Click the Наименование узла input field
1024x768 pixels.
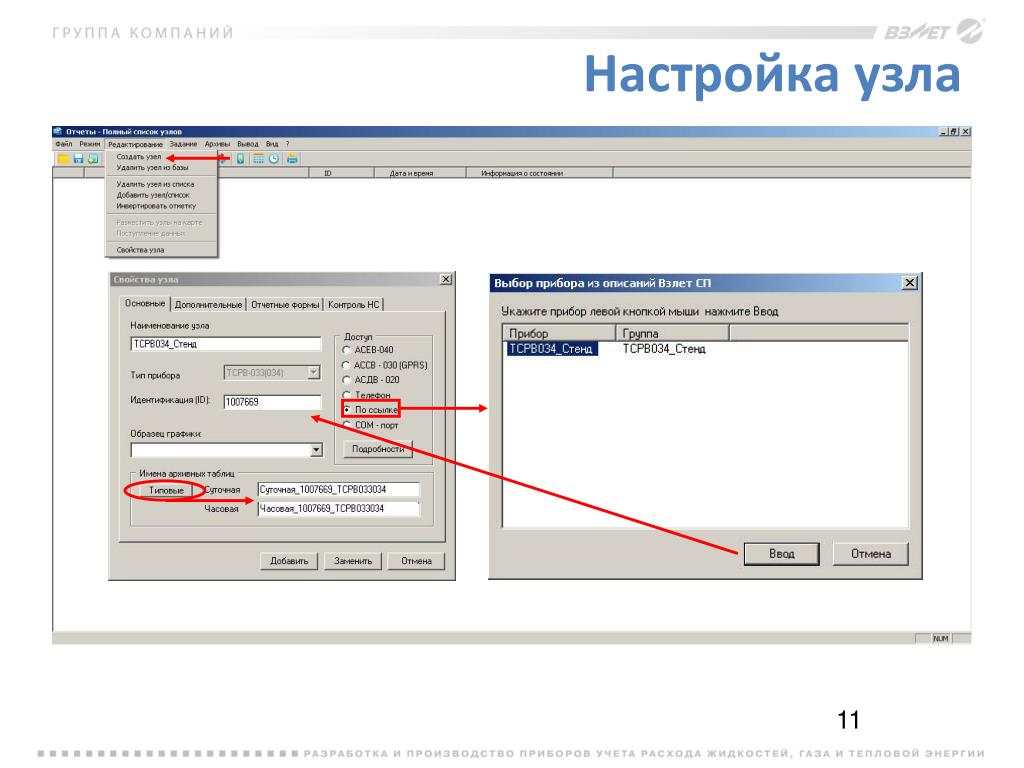click(x=226, y=344)
